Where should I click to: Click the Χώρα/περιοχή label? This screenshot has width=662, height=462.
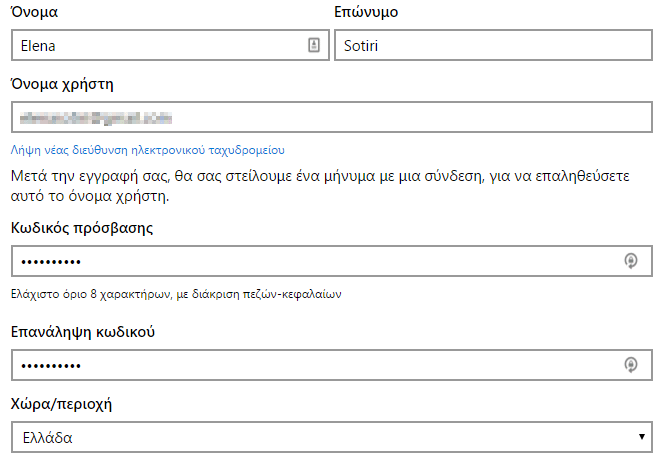tap(61, 404)
